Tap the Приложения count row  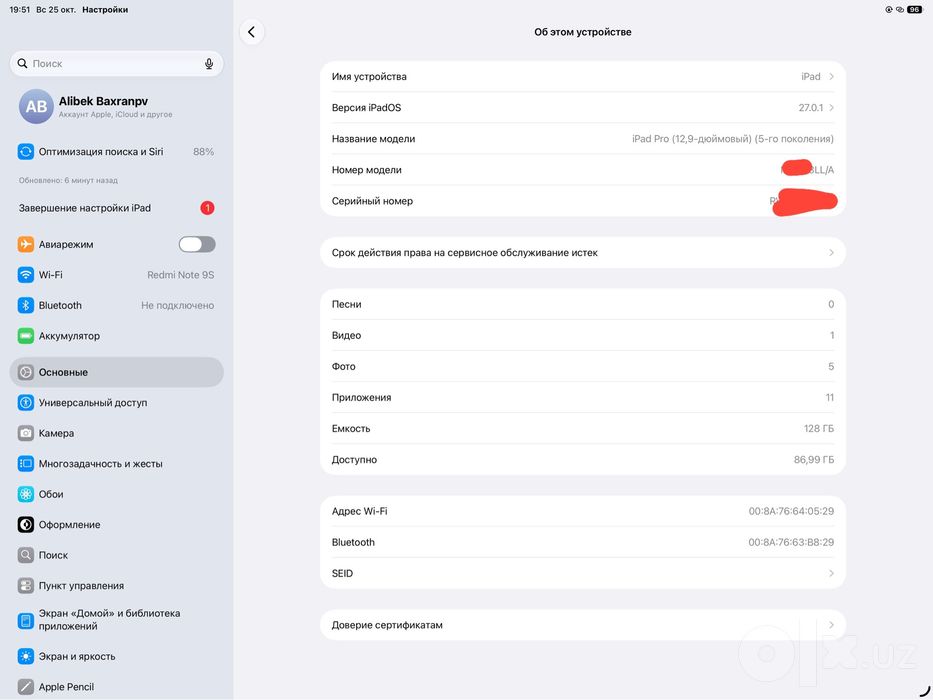[583, 398]
